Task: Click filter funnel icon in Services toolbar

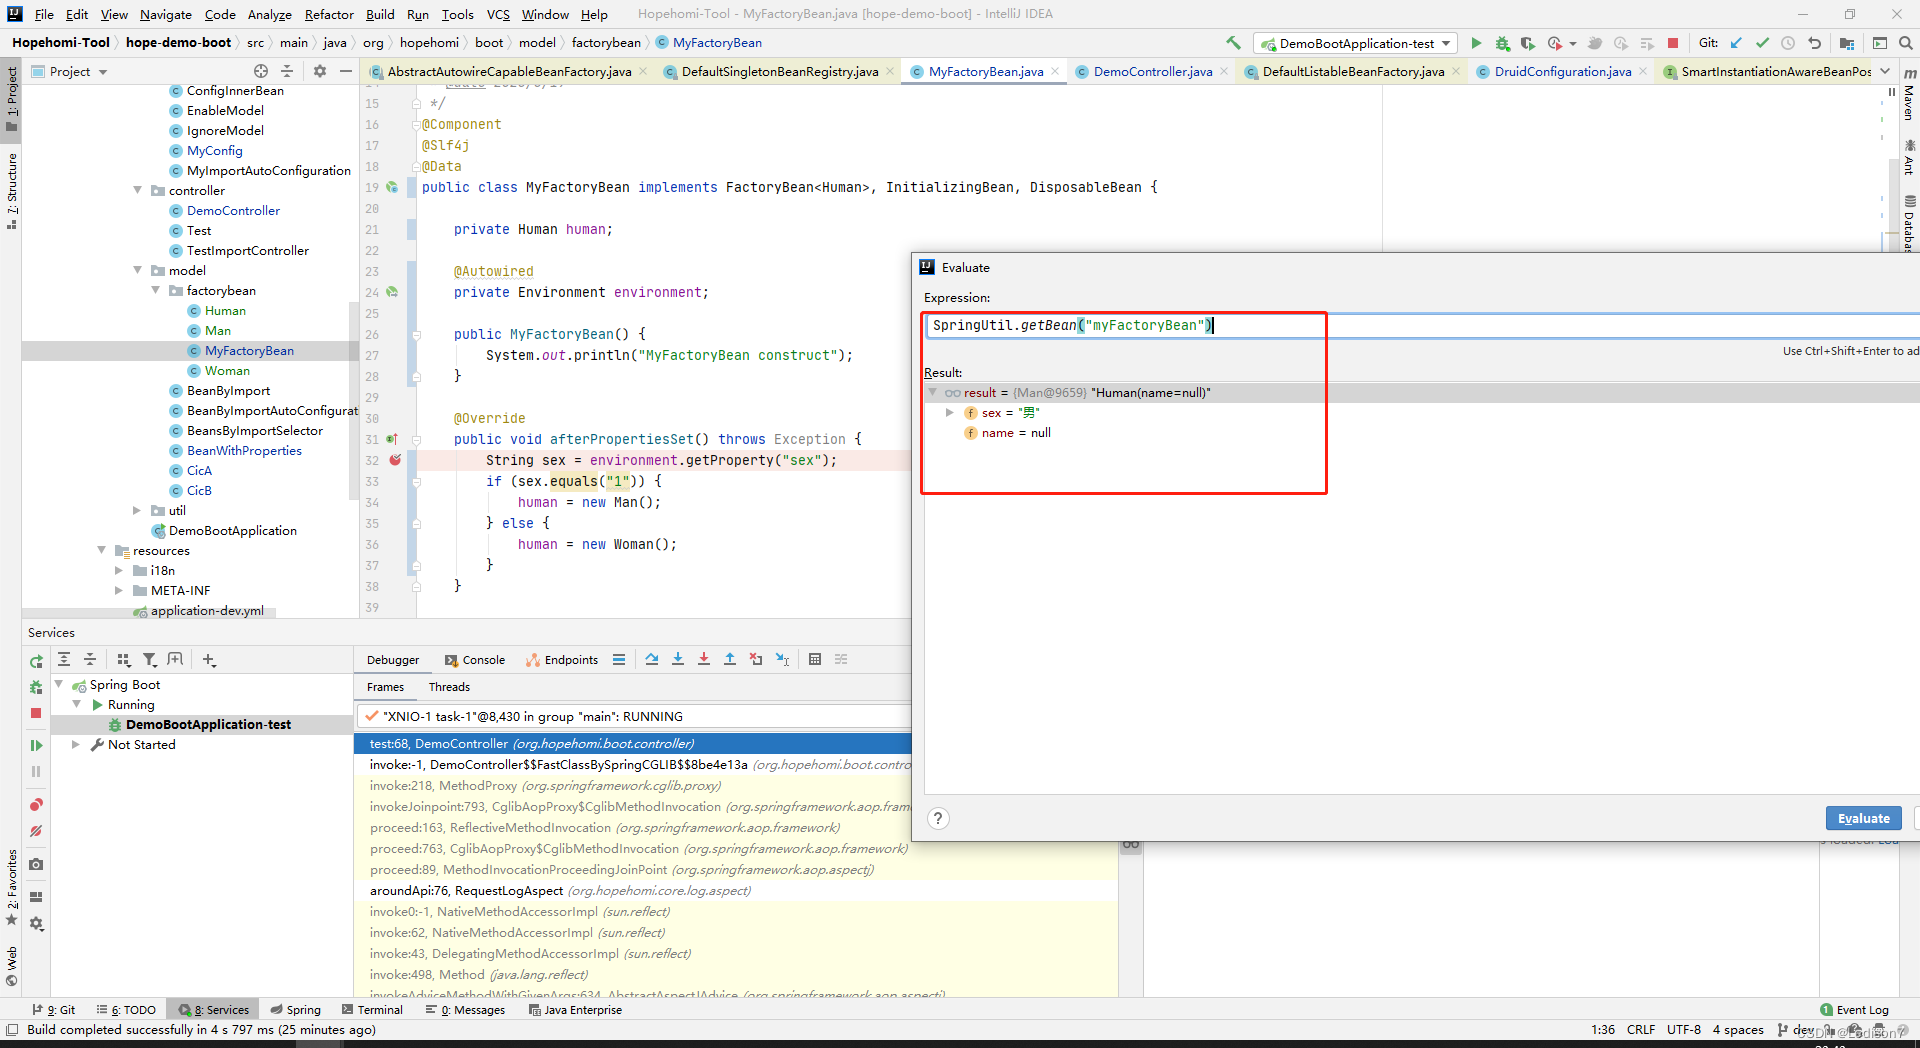Action: [x=150, y=659]
